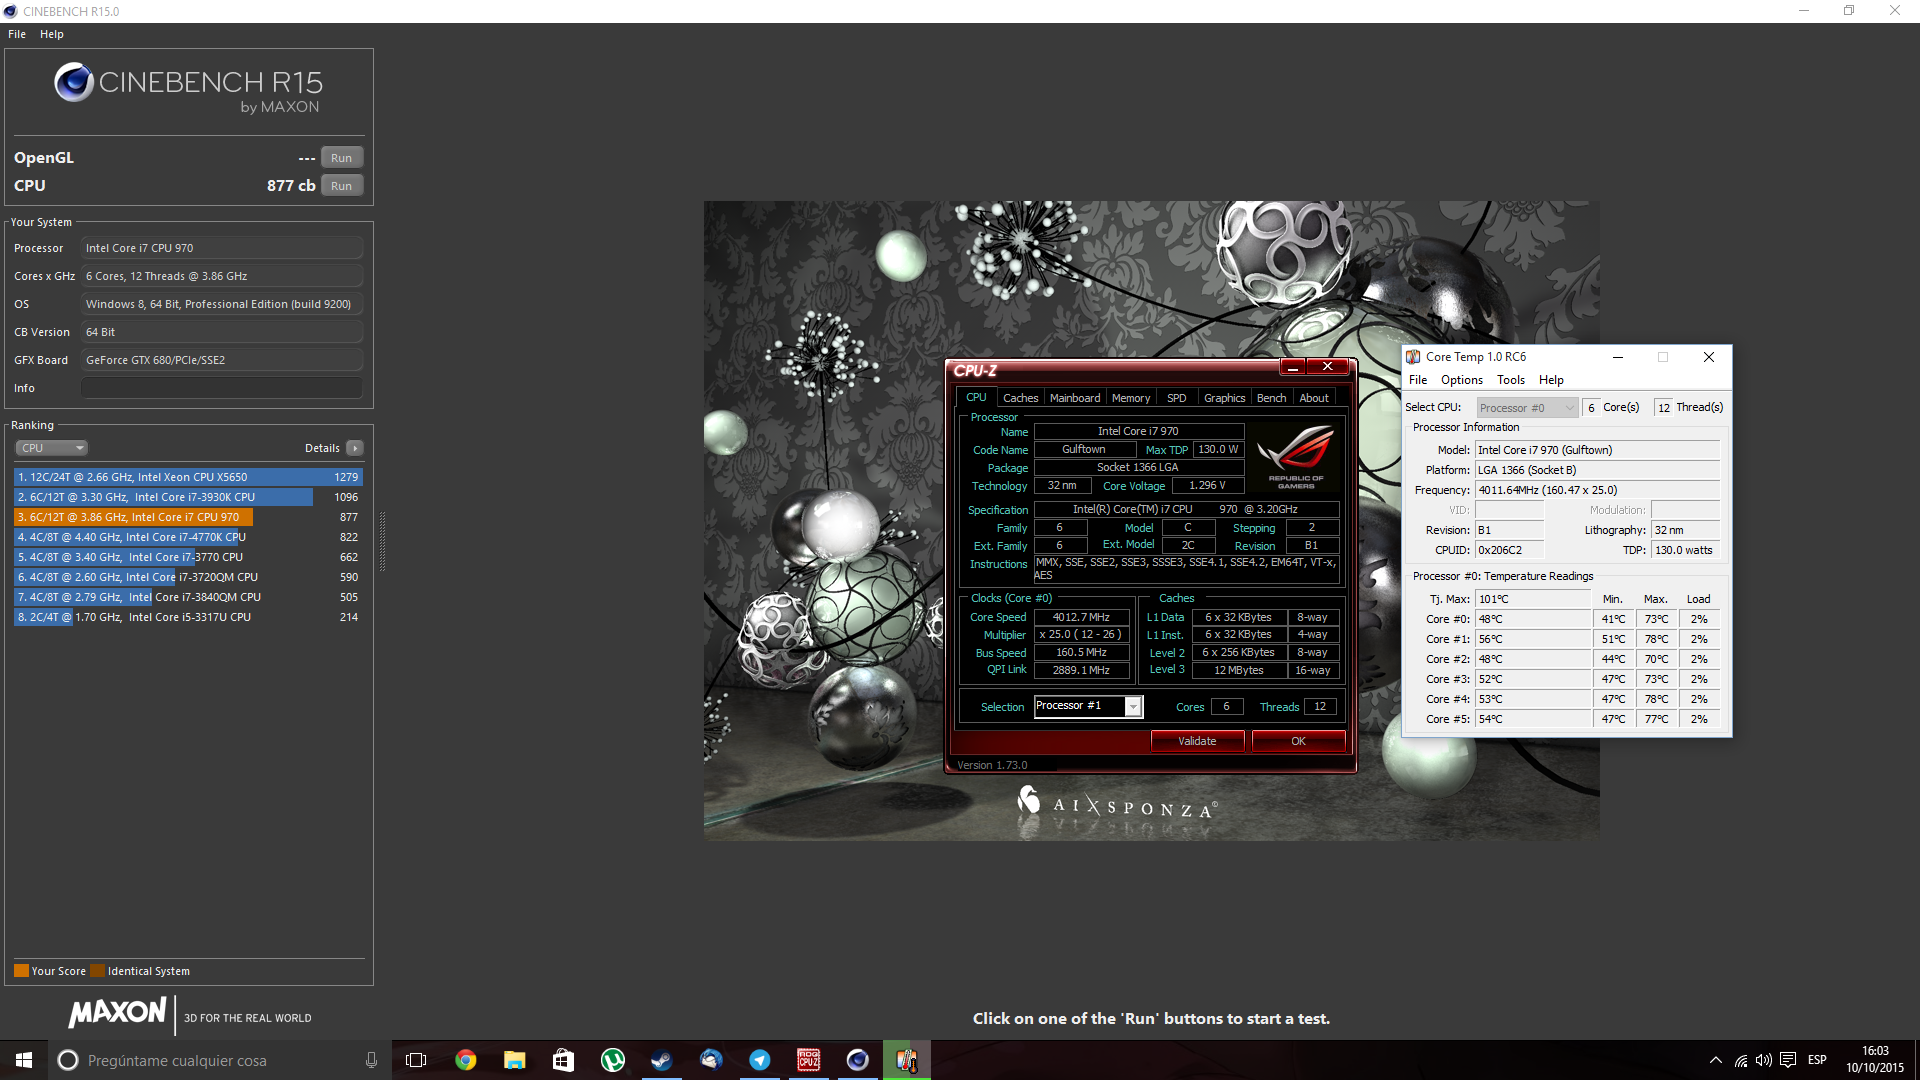The image size is (1920, 1080).
Task: Select the orange Core i7 970 ranking row
Action: 188,517
